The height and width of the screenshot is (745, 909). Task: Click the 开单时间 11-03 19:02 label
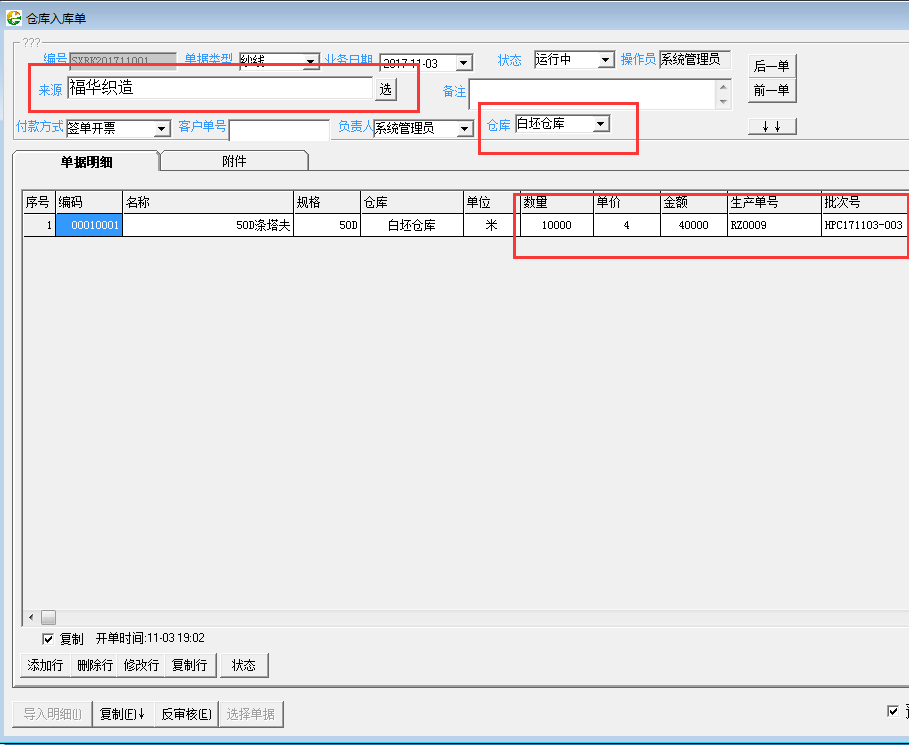pyautogui.click(x=150, y=638)
